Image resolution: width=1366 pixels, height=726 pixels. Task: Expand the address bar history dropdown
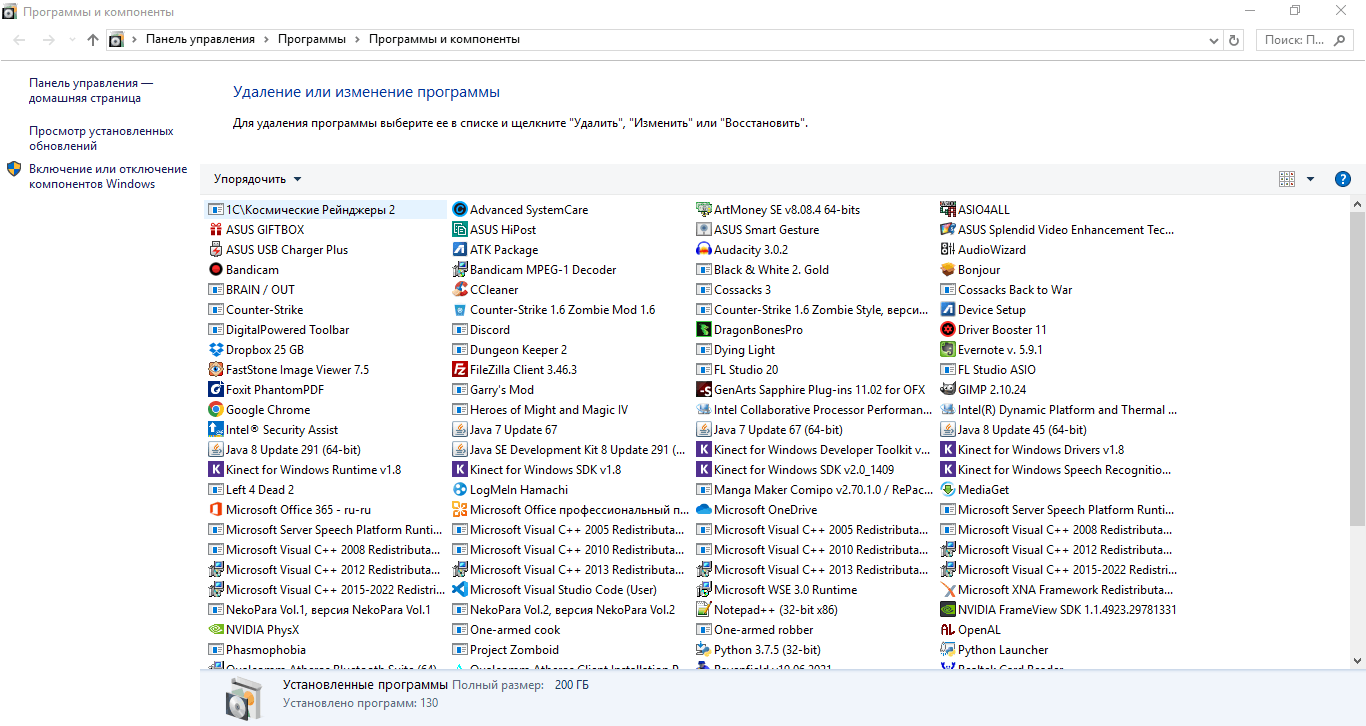1213,40
